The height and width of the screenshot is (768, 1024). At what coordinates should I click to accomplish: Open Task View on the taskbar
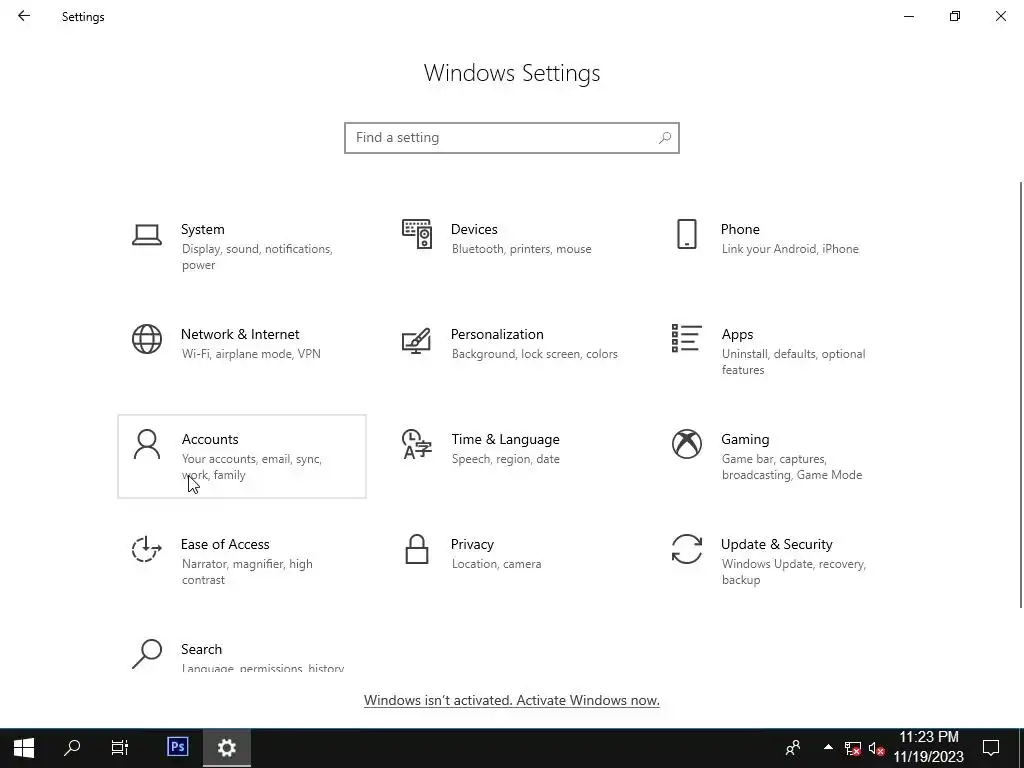tap(120, 748)
